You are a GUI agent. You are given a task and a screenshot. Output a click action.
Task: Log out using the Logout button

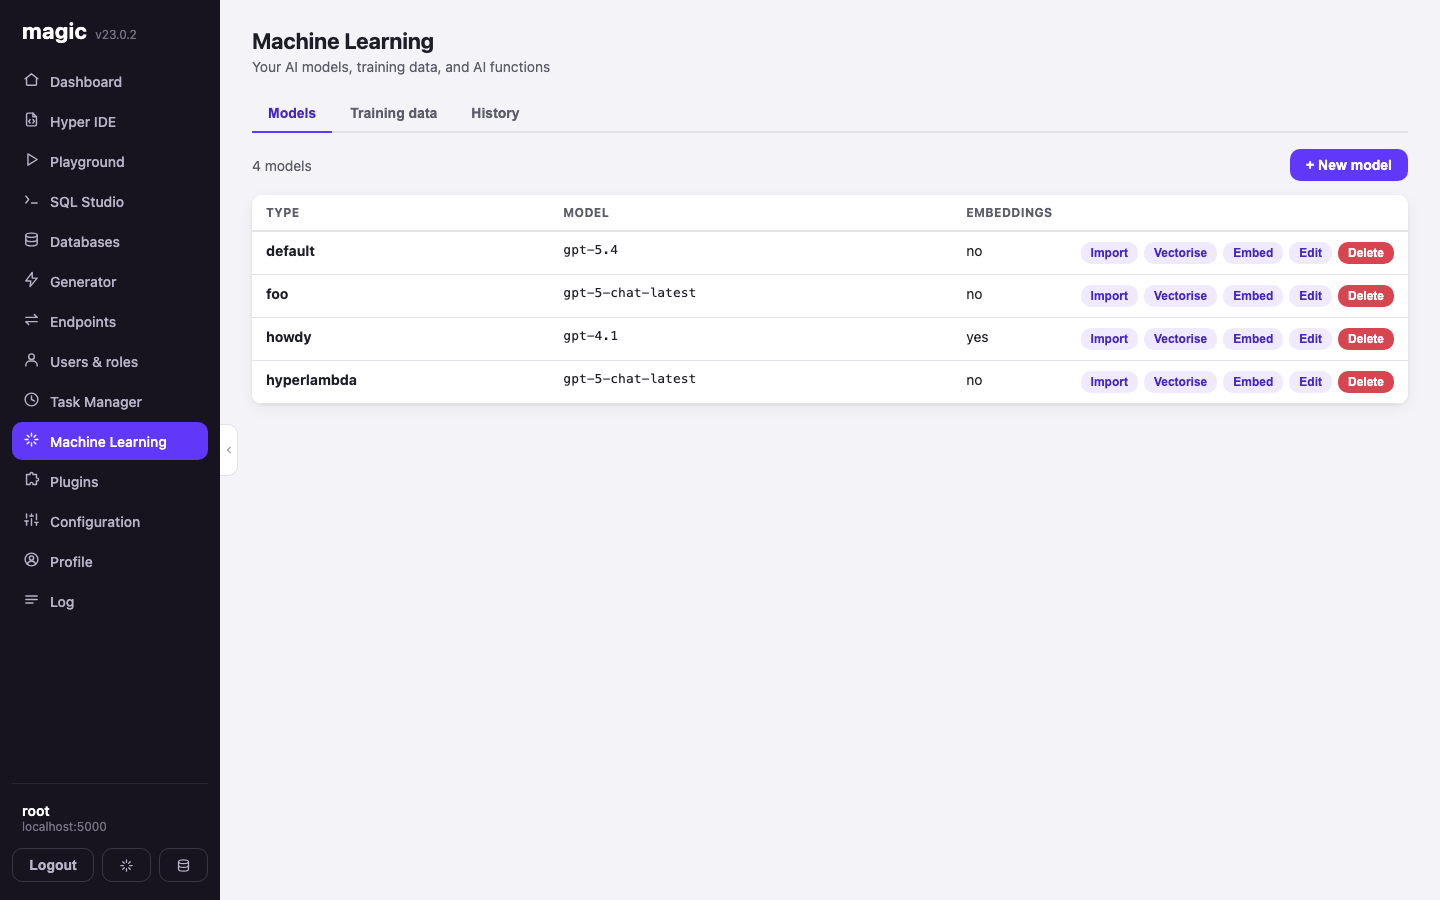point(53,865)
